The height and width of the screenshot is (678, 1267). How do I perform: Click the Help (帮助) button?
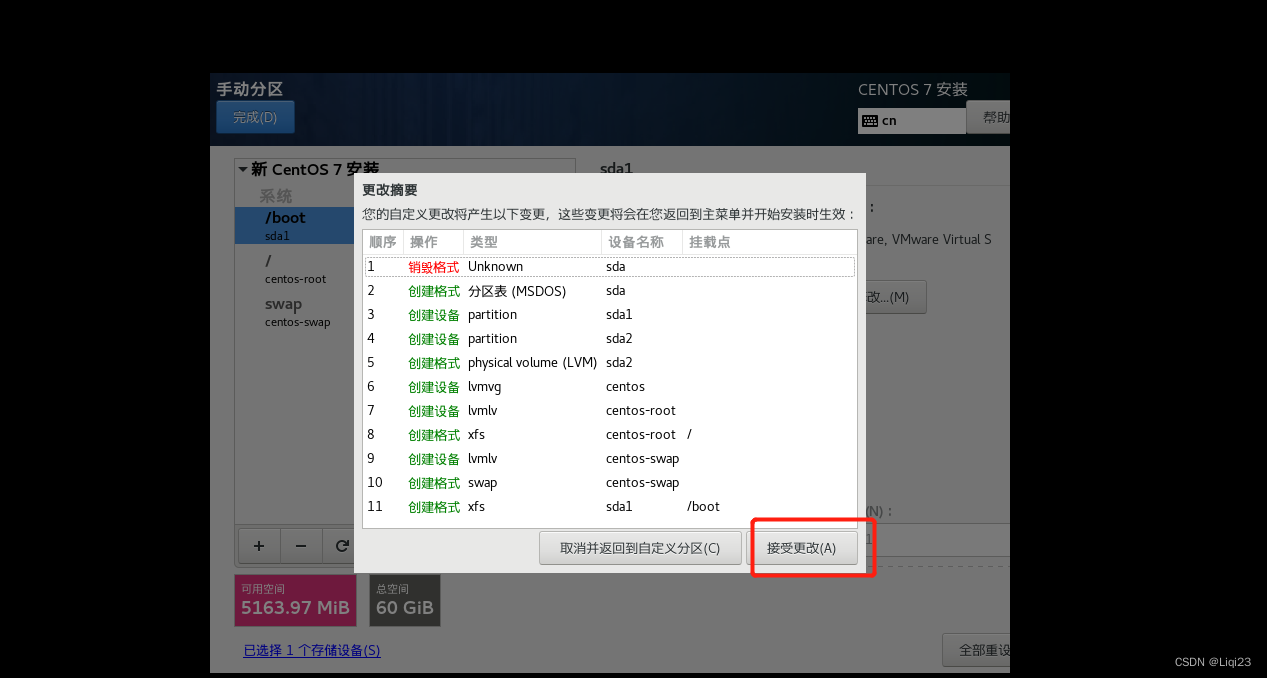[988, 117]
